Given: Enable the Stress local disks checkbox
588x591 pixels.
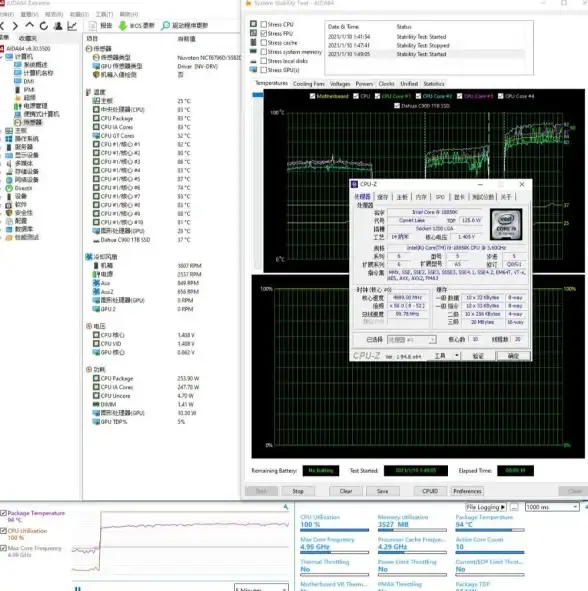Looking at the screenshot, I should pyautogui.click(x=264, y=61).
